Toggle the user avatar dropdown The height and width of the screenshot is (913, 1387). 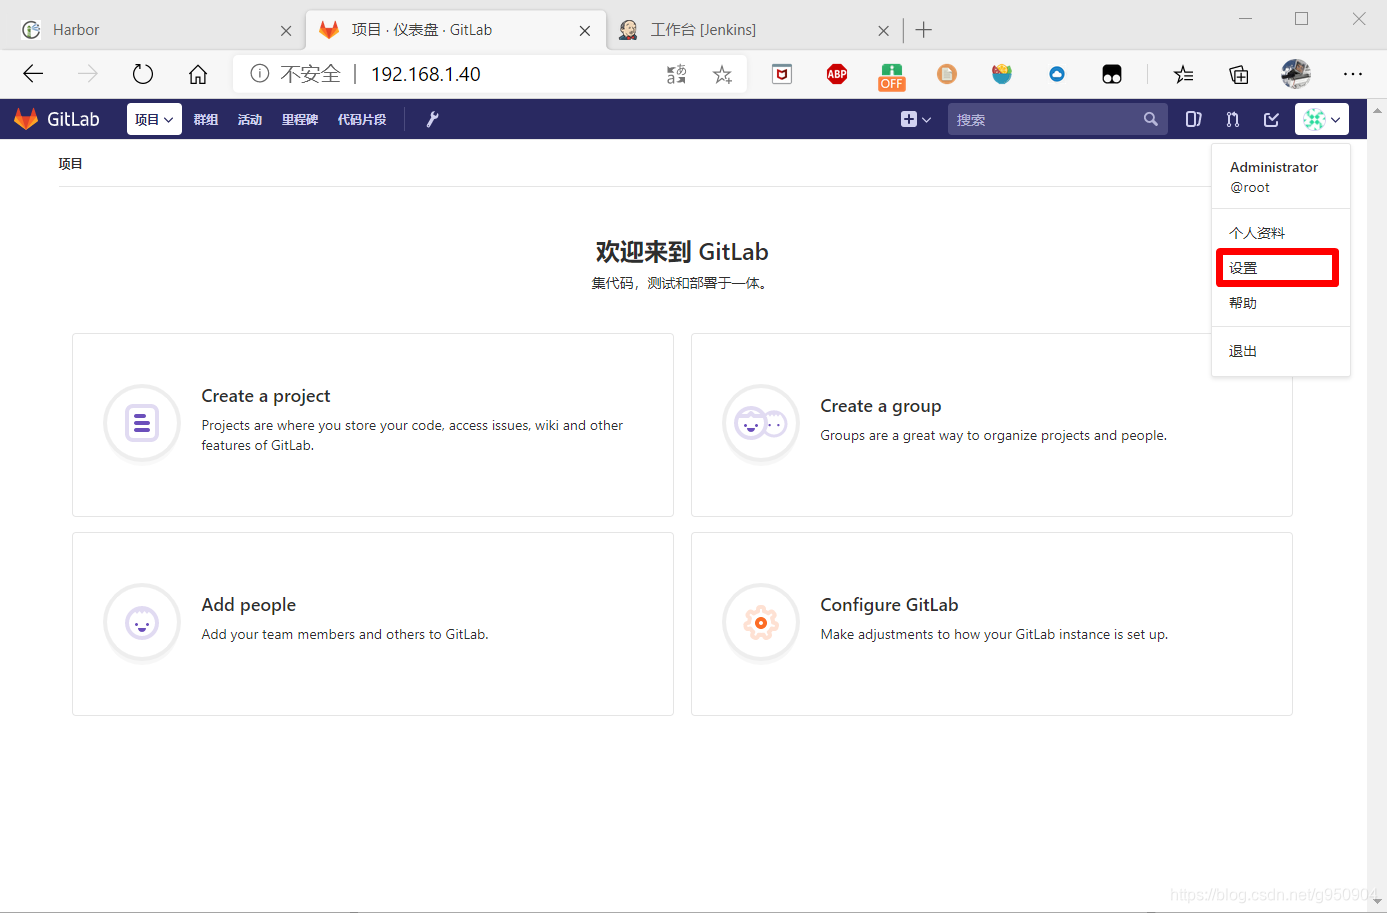point(1321,119)
